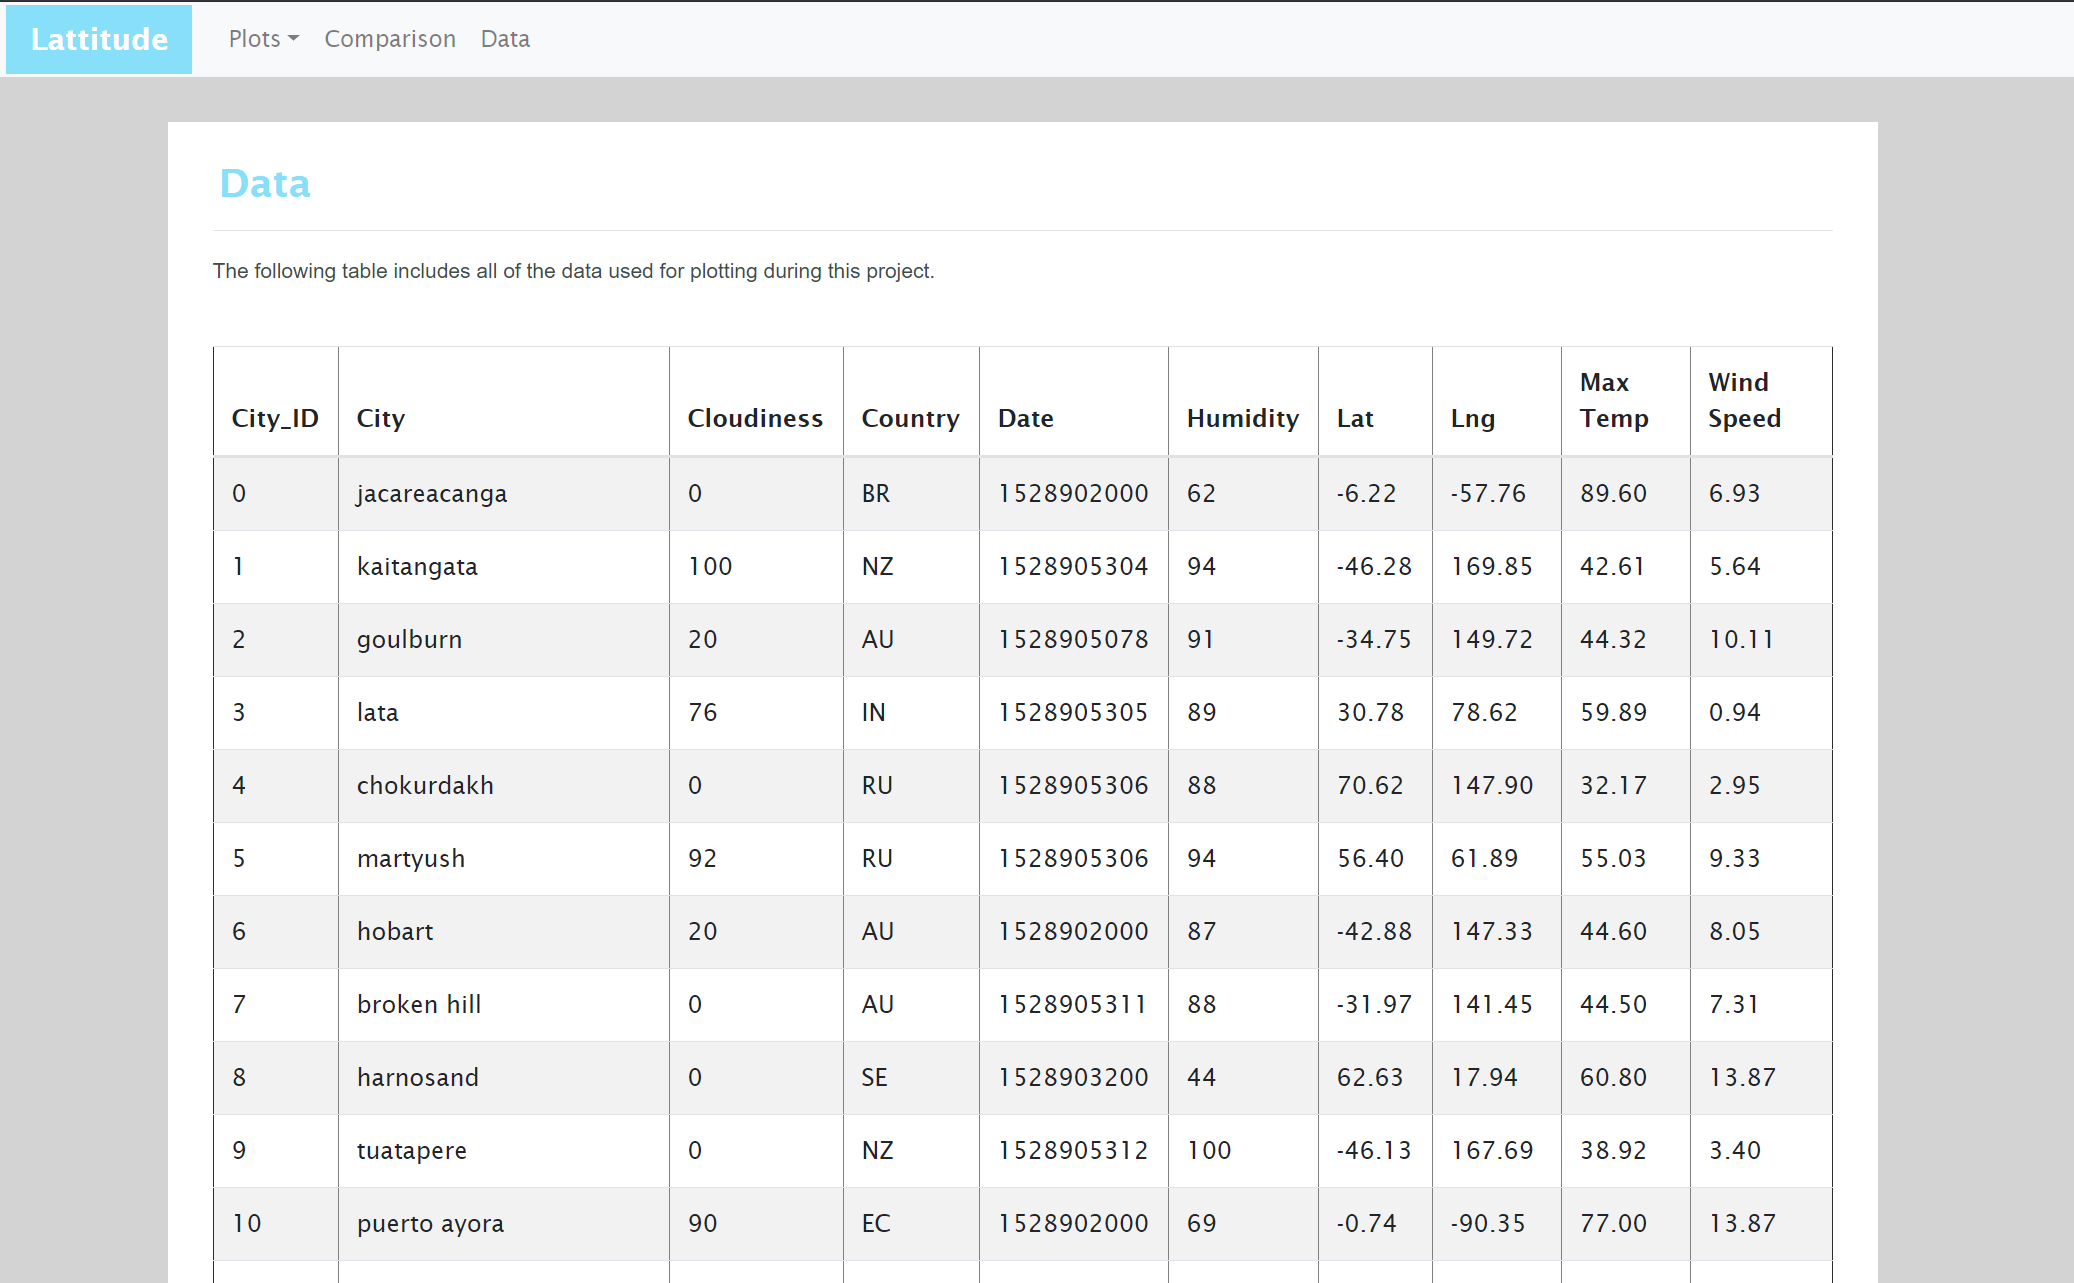Select the broken hill city cell
Image resolution: width=2074 pixels, height=1283 pixels.
(x=419, y=1004)
